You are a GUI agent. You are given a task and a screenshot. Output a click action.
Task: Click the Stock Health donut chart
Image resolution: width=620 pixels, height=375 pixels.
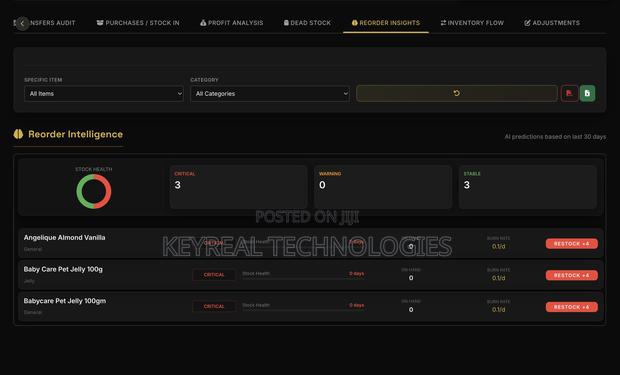point(94,191)
